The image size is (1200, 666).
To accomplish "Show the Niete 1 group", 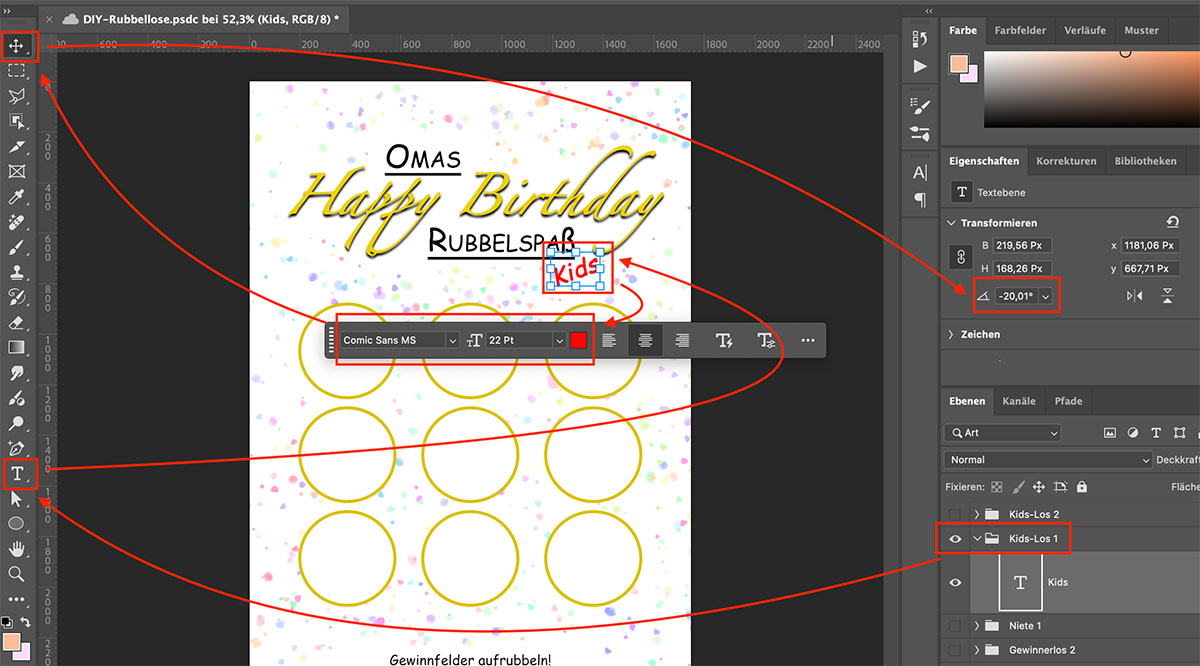I will (955, 626).
